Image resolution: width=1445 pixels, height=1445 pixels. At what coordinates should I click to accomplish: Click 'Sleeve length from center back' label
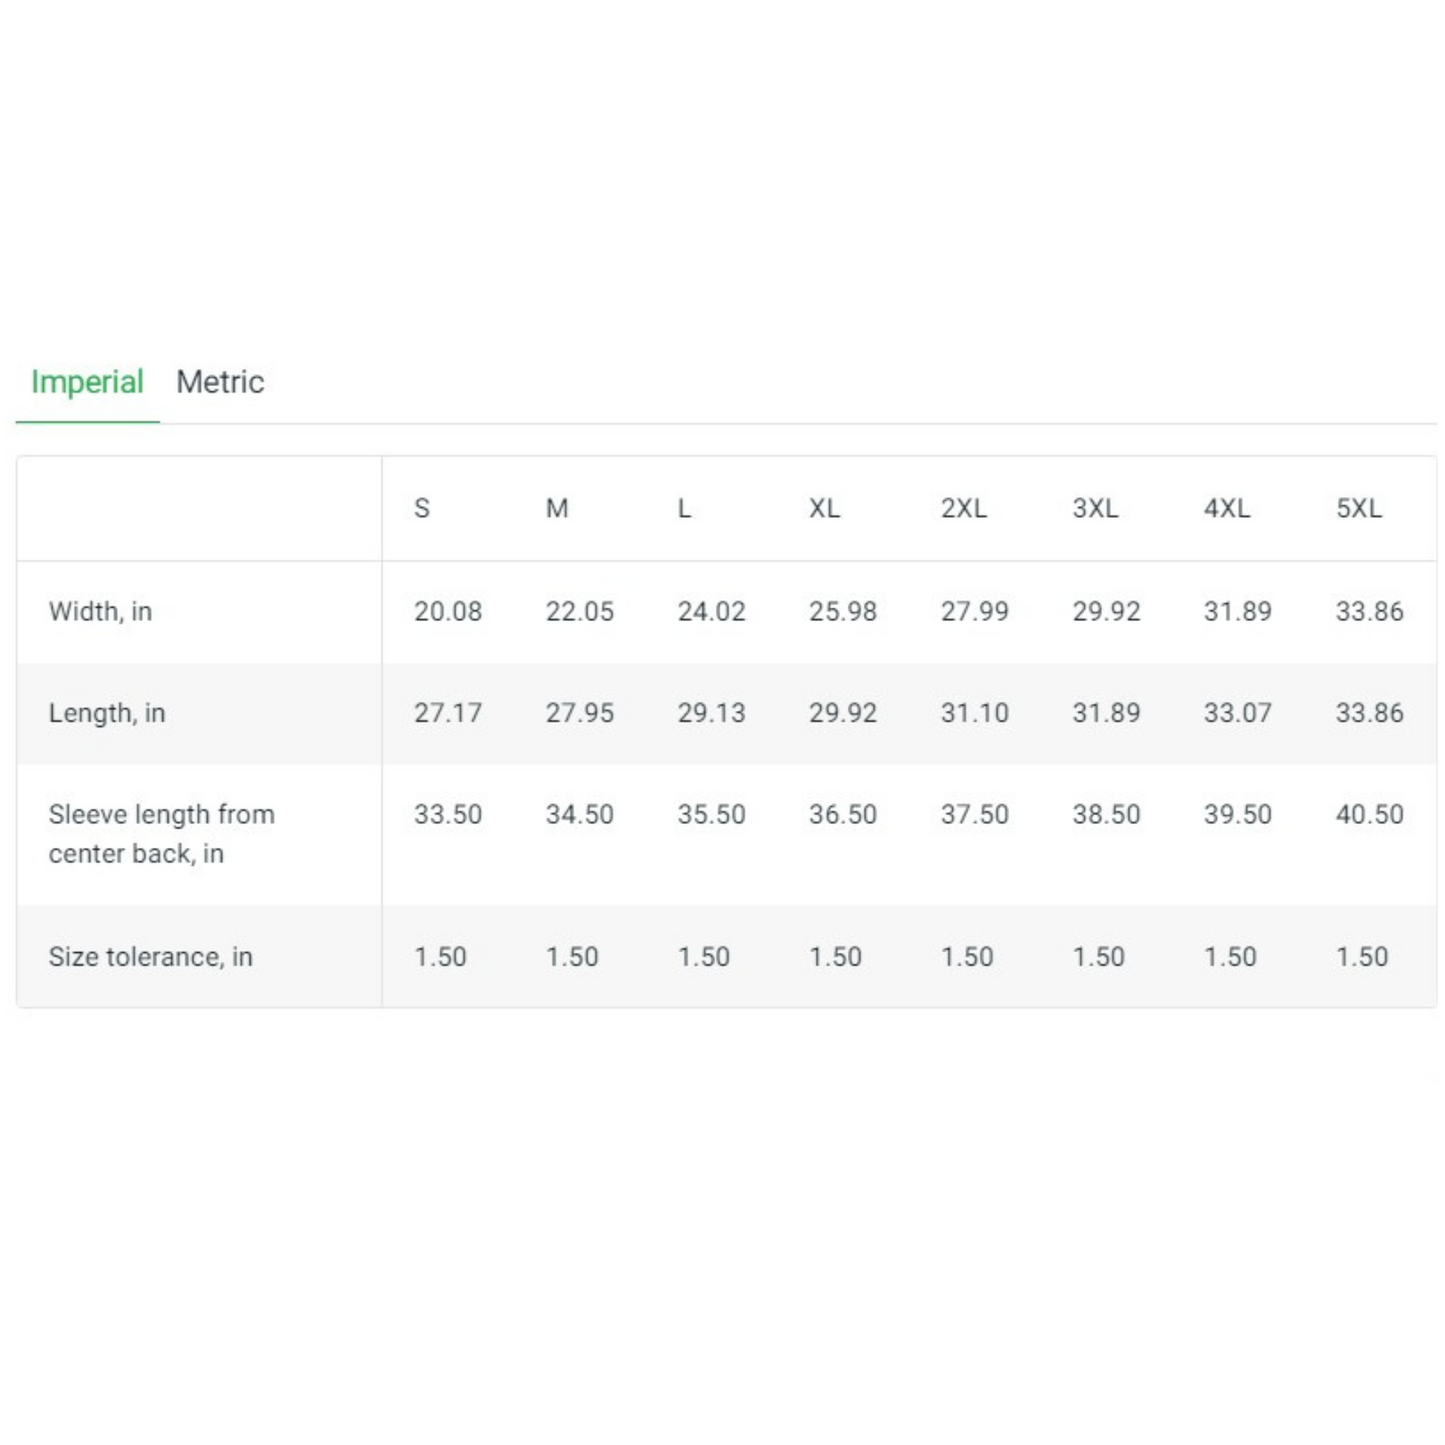(161, 833)
